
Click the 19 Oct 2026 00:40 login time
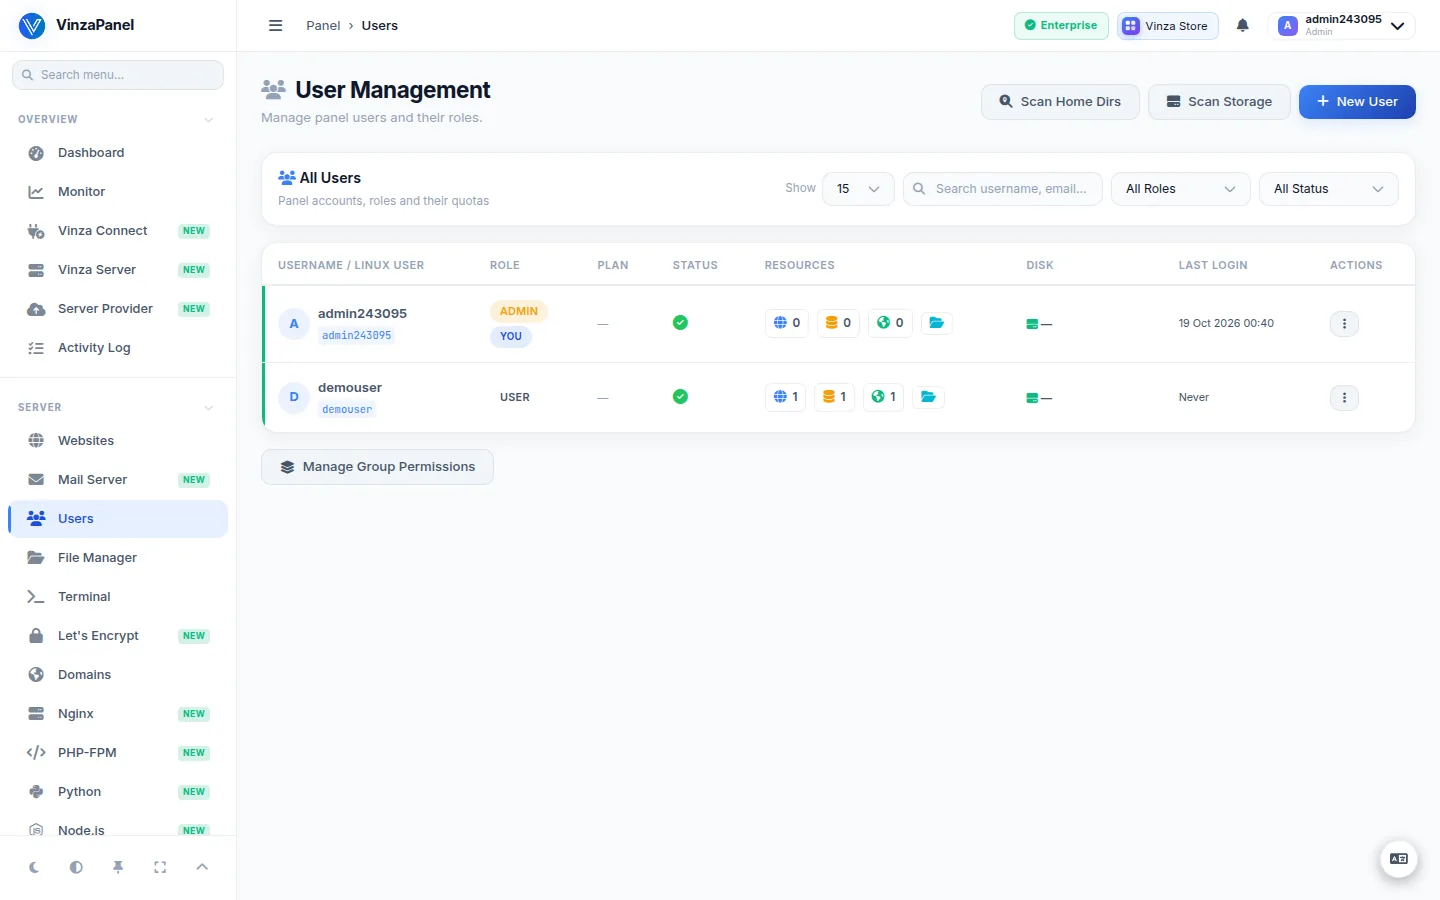pos(1226,324)
